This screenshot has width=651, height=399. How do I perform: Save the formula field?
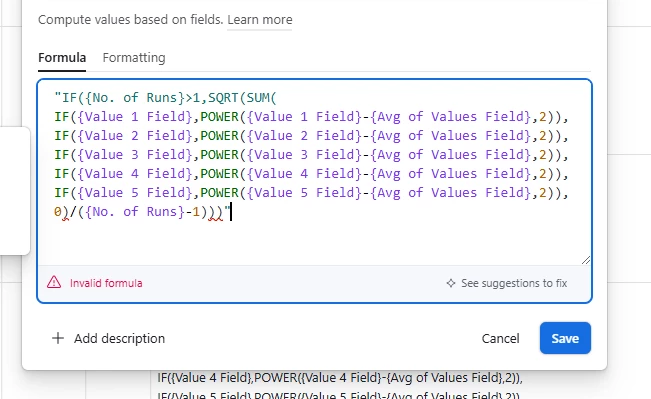[x=565, y=338]
